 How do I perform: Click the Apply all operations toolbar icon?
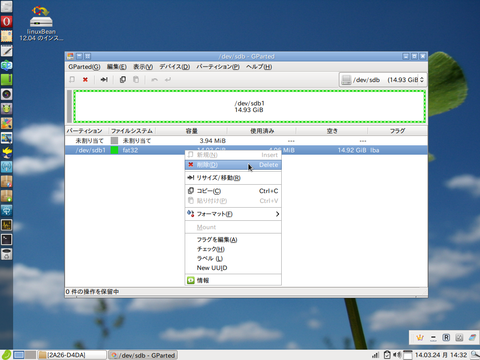168,80
